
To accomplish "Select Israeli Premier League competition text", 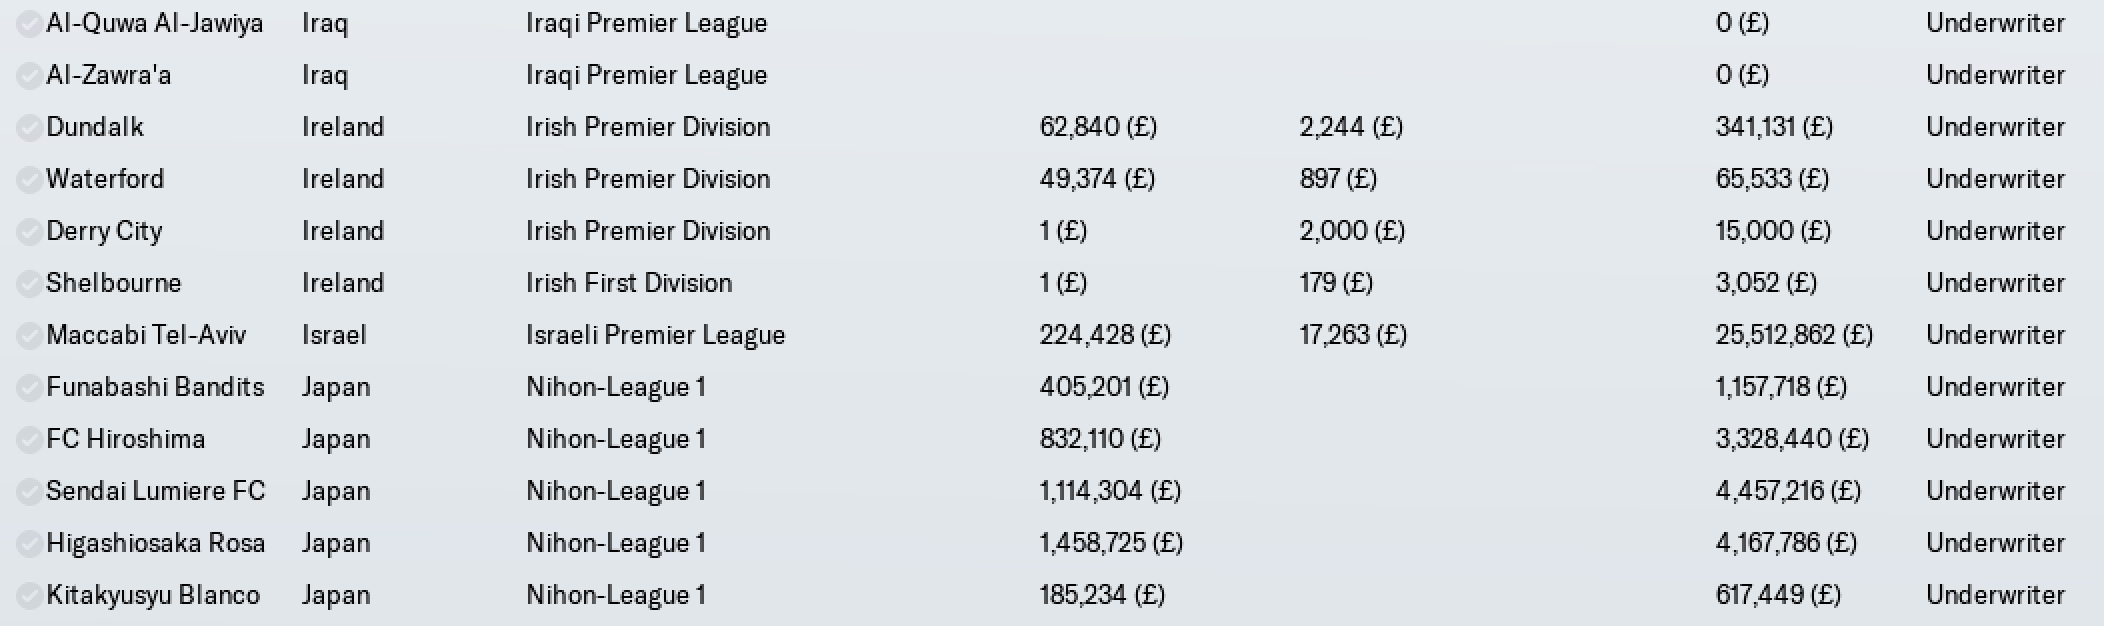I will point(656,335).
